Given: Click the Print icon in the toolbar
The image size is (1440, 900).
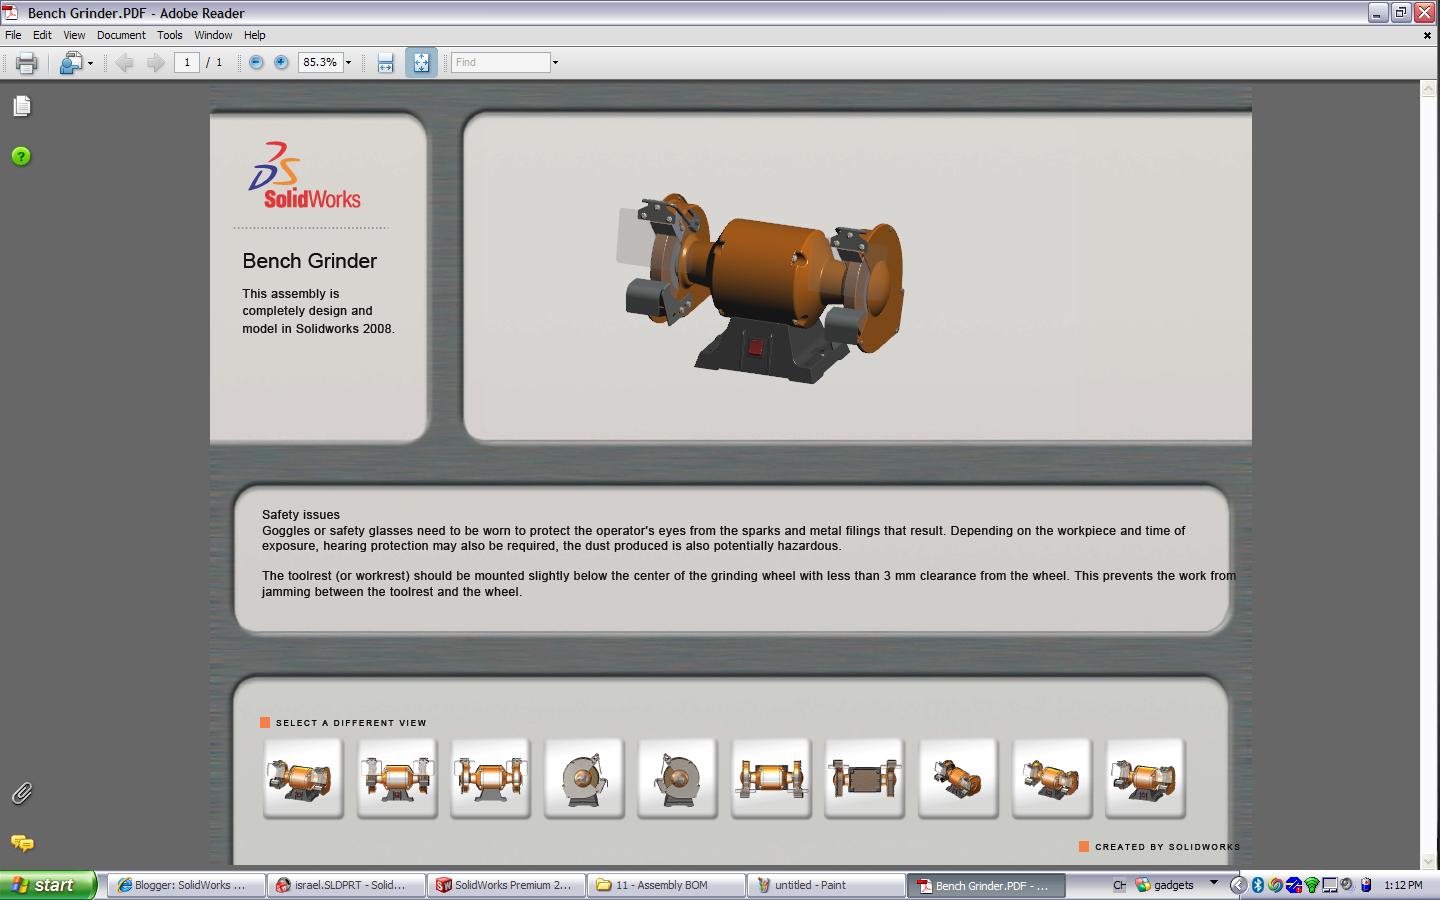Looking at the screenshot, I should [x=27, y=62].
